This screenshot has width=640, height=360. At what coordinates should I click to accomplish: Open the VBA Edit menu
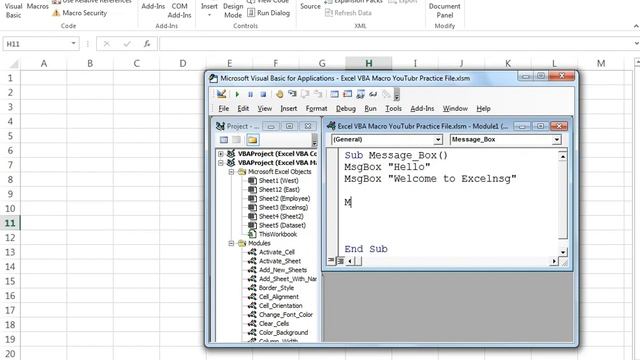pyautogui.click(x=243, y=109)
